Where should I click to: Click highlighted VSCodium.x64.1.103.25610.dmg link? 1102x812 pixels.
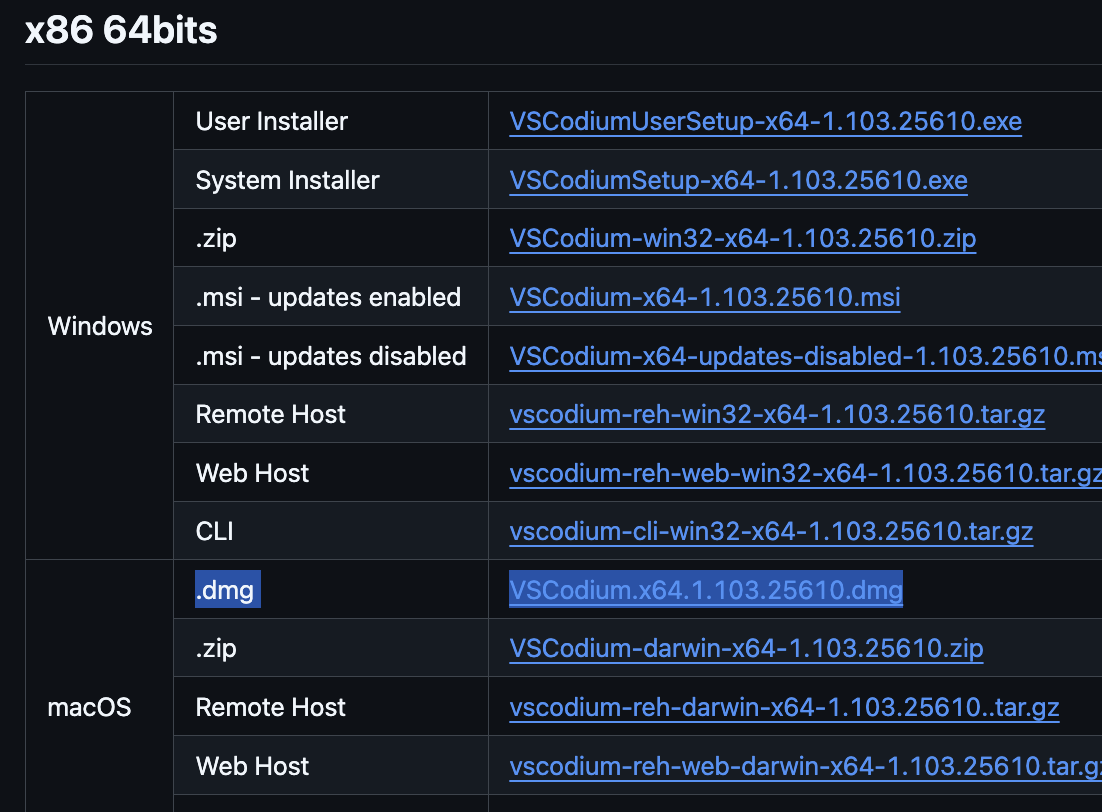coord(706,589)
